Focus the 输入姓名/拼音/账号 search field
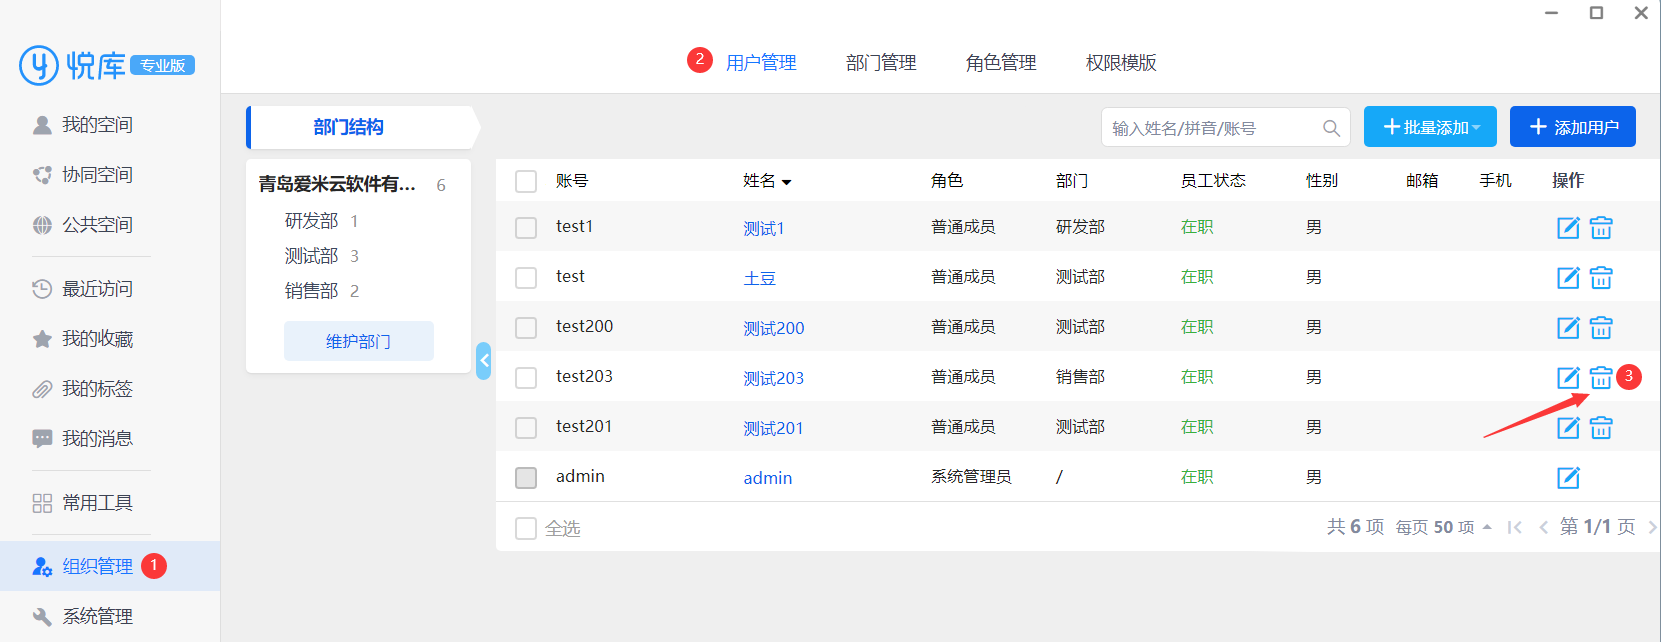 (1210, 128)
